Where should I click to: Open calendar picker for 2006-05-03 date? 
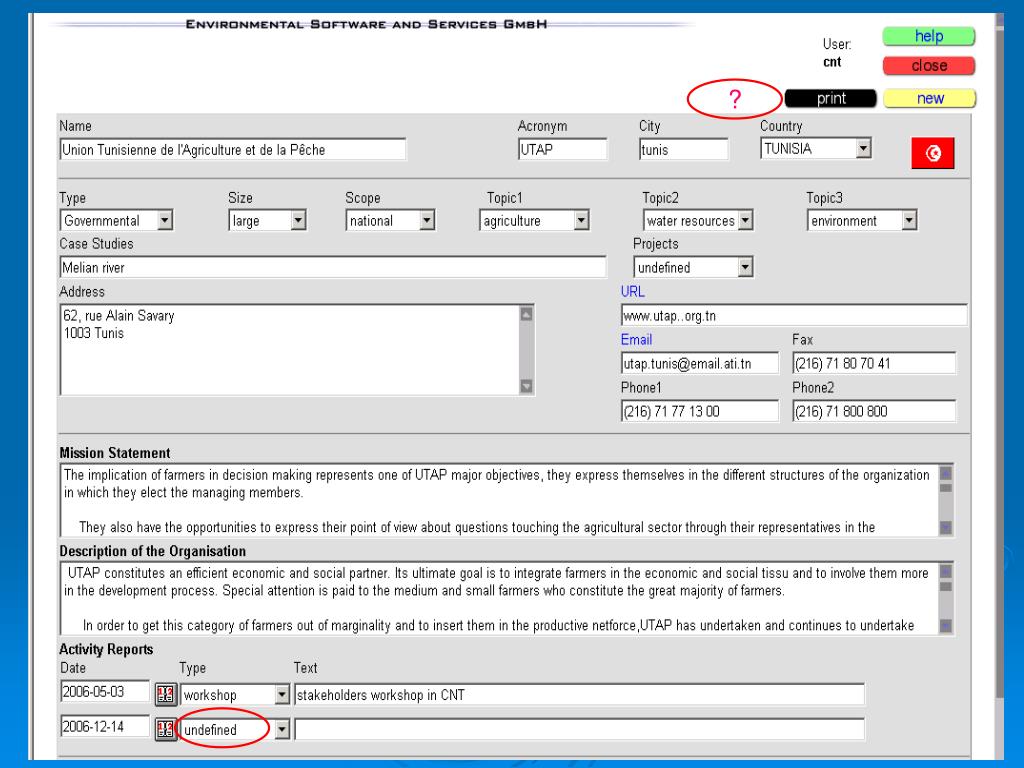[166, 694]
